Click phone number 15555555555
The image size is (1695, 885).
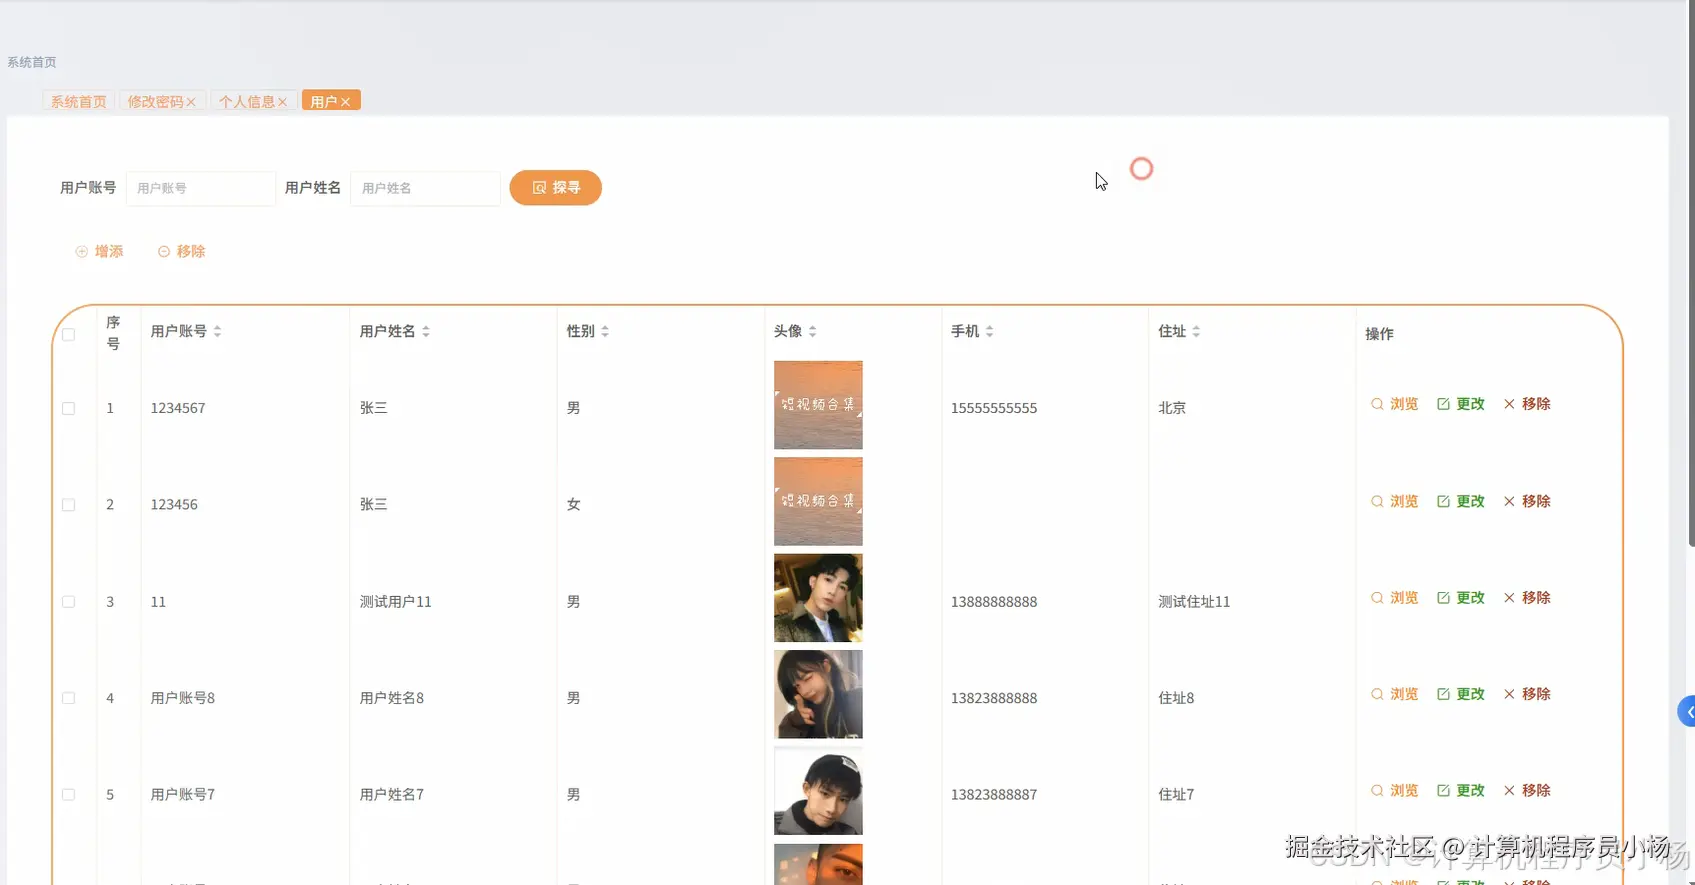pyautogui.click(x=994, y=408)
